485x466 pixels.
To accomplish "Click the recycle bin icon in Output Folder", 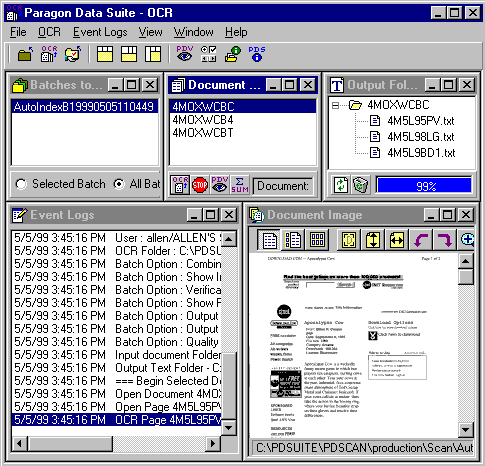I will tap(360, 185).
